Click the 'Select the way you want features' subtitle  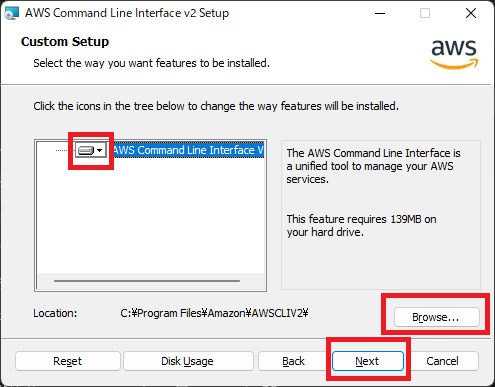(x=151, y=63)
